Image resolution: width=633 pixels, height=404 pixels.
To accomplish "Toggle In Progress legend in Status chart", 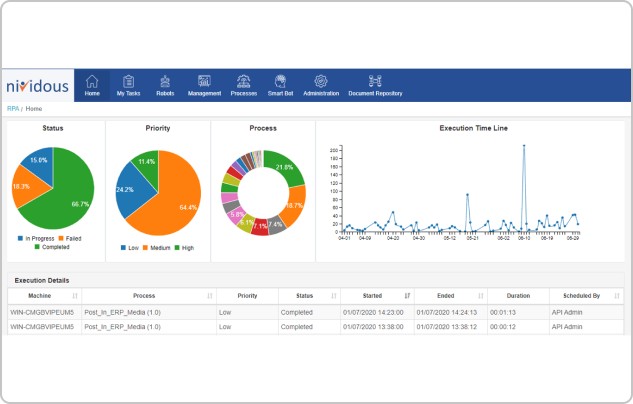I will click(36, 239).
